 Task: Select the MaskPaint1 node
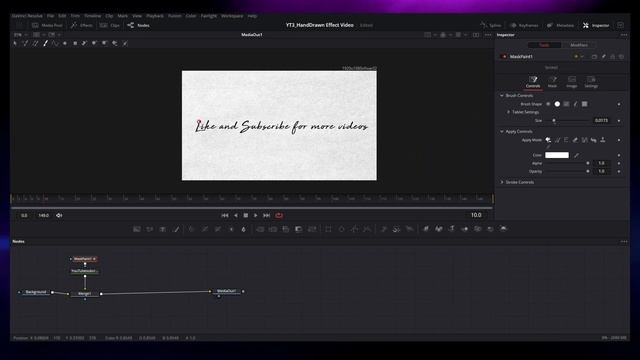[84, 259]
